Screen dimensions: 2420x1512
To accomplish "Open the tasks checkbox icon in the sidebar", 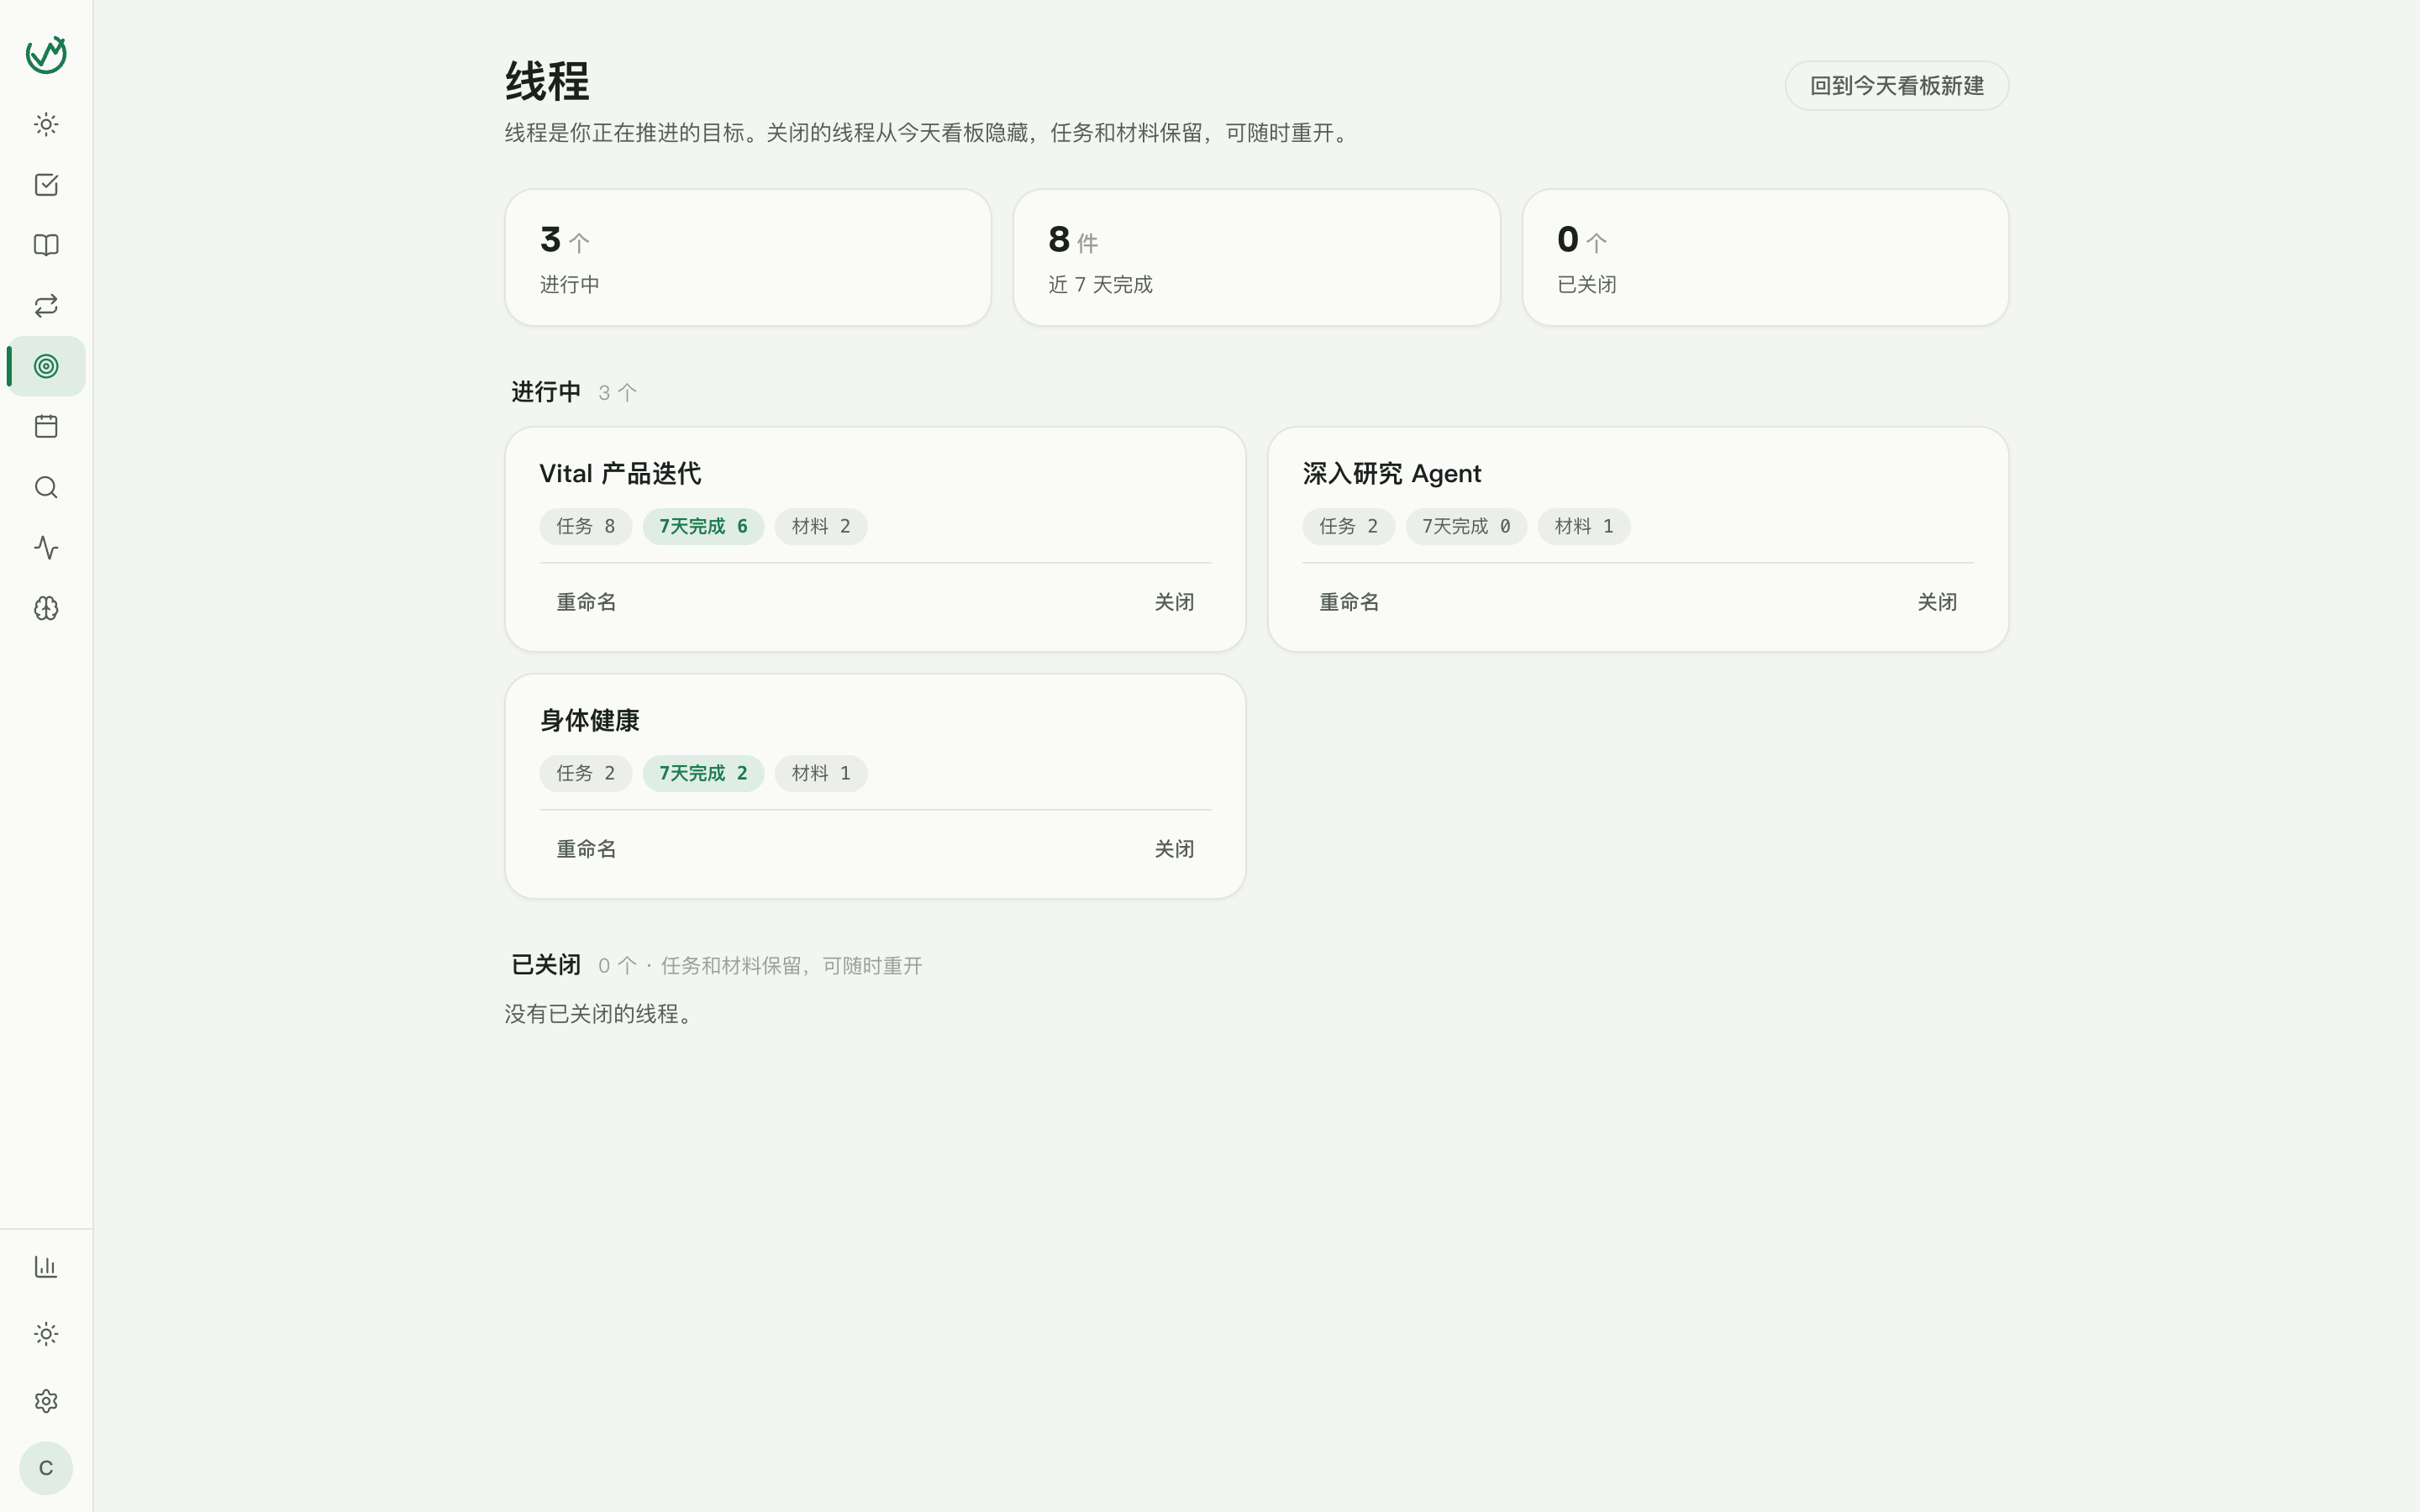I will click(x=46, y=185).
